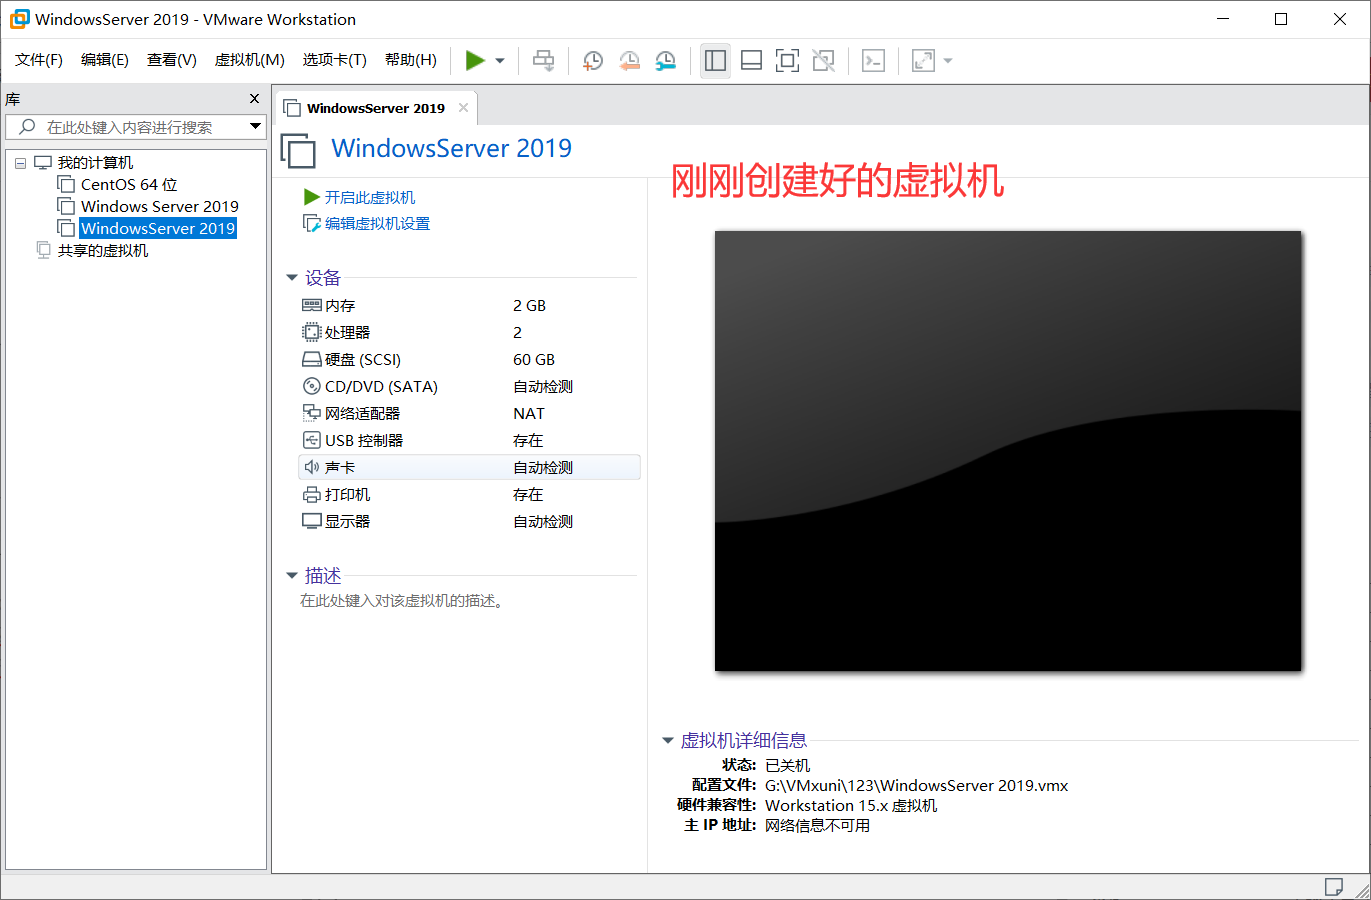This screenshot has height=900, width=1371.
Task: Open the 编辑(E) menu
Action: pos(105,60)
